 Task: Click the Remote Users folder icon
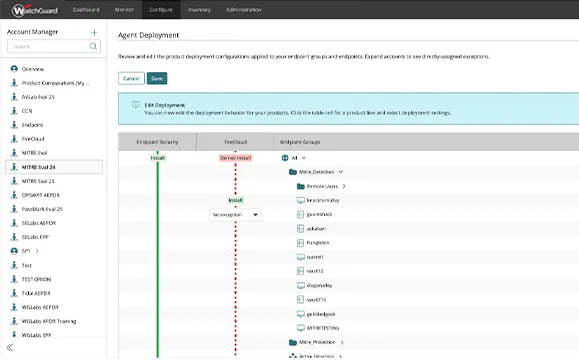(301, 186)
